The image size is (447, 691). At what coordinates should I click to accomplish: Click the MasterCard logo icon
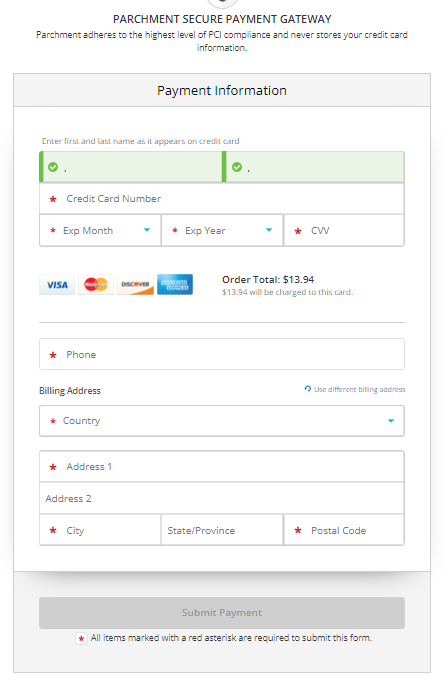pos(96,285)
